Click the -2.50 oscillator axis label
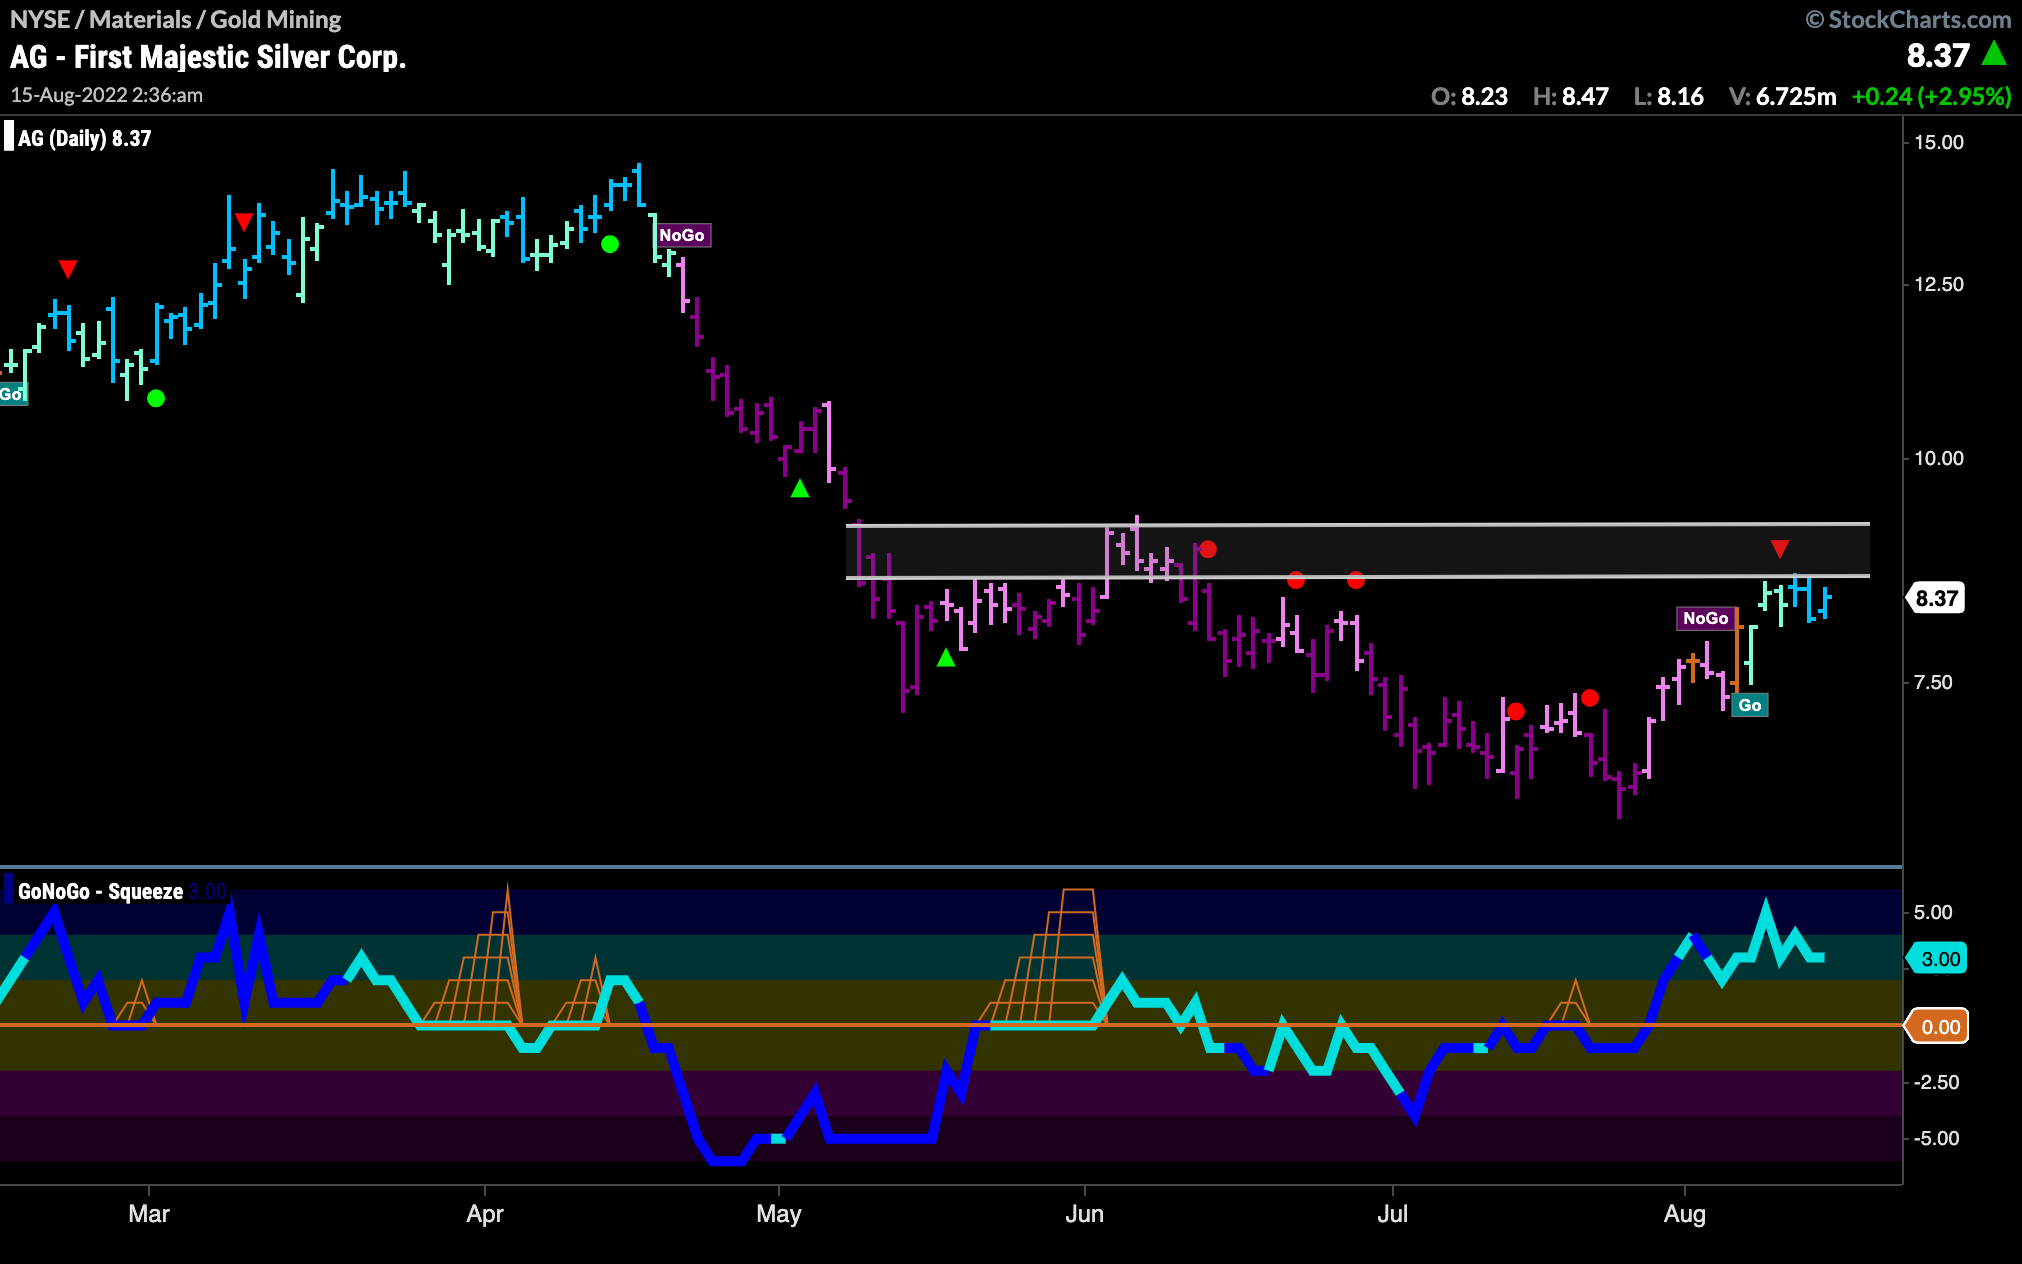 (1936, 1082)
